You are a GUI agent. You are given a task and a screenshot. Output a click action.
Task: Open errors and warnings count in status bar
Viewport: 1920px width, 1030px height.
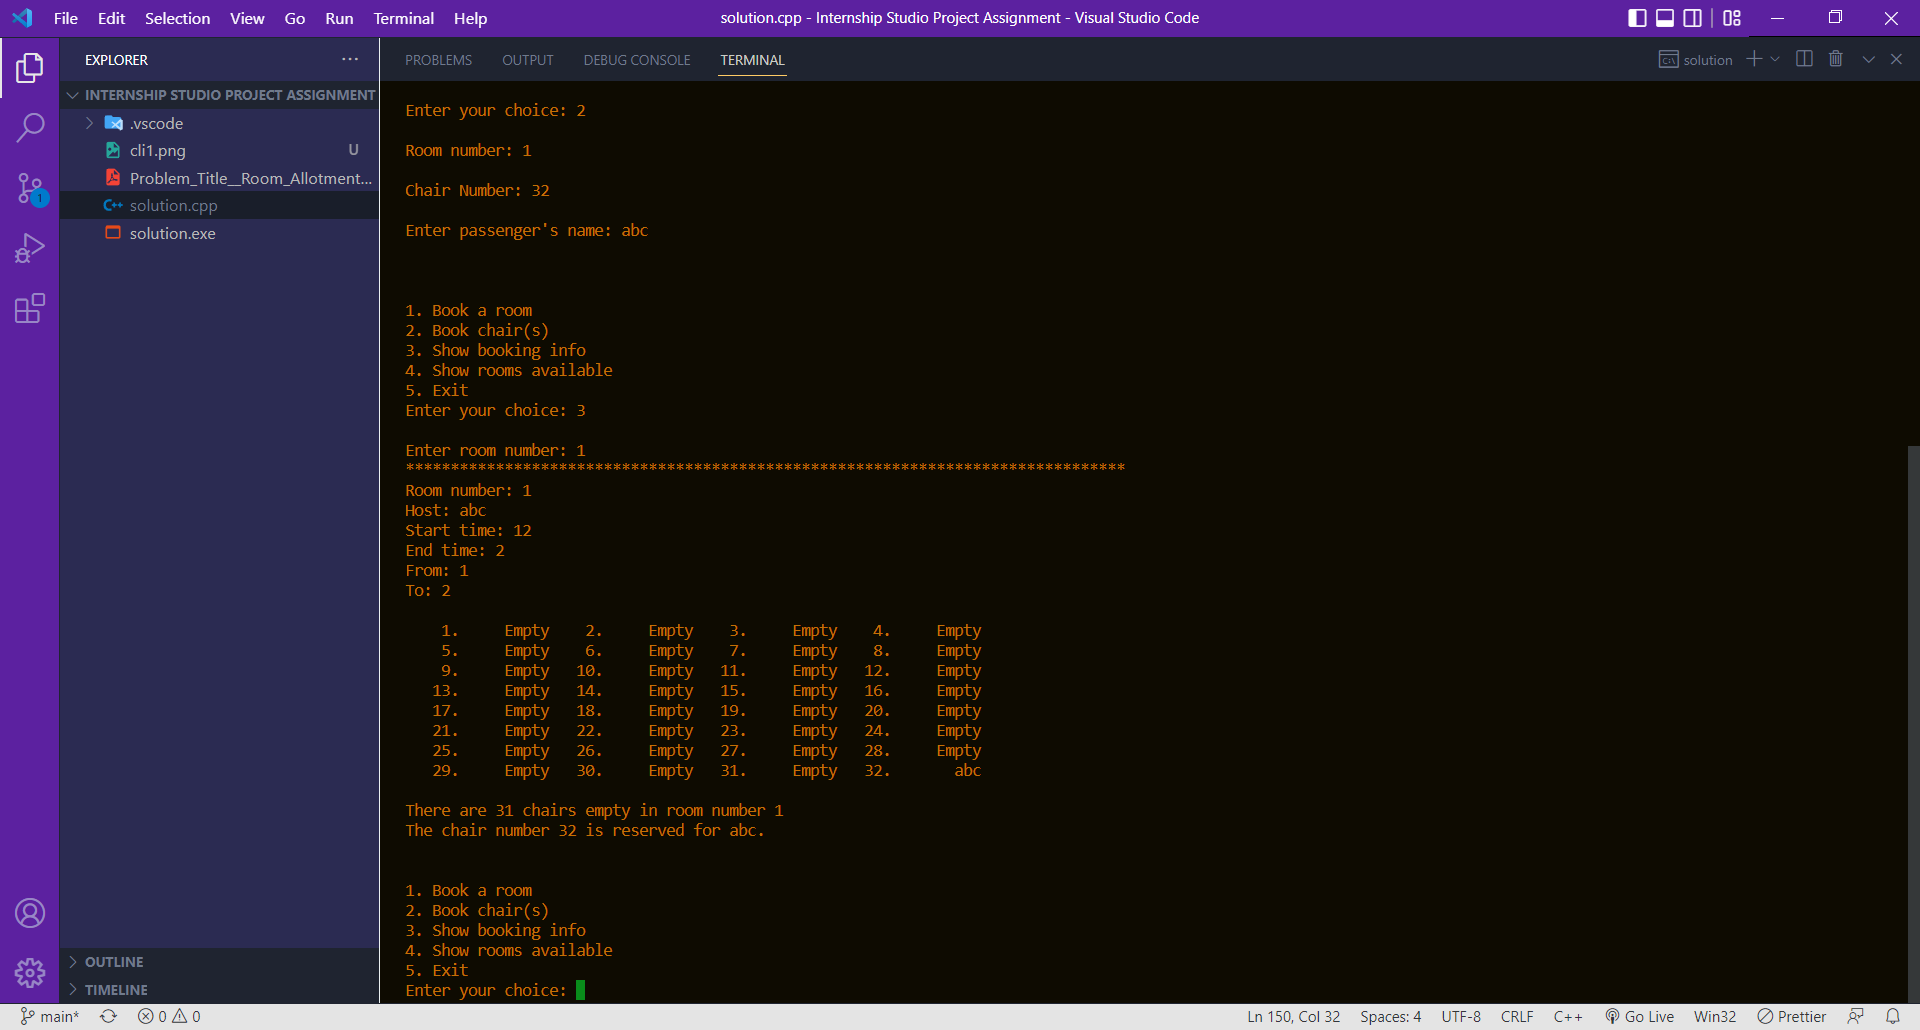[x=169, y=1016]
